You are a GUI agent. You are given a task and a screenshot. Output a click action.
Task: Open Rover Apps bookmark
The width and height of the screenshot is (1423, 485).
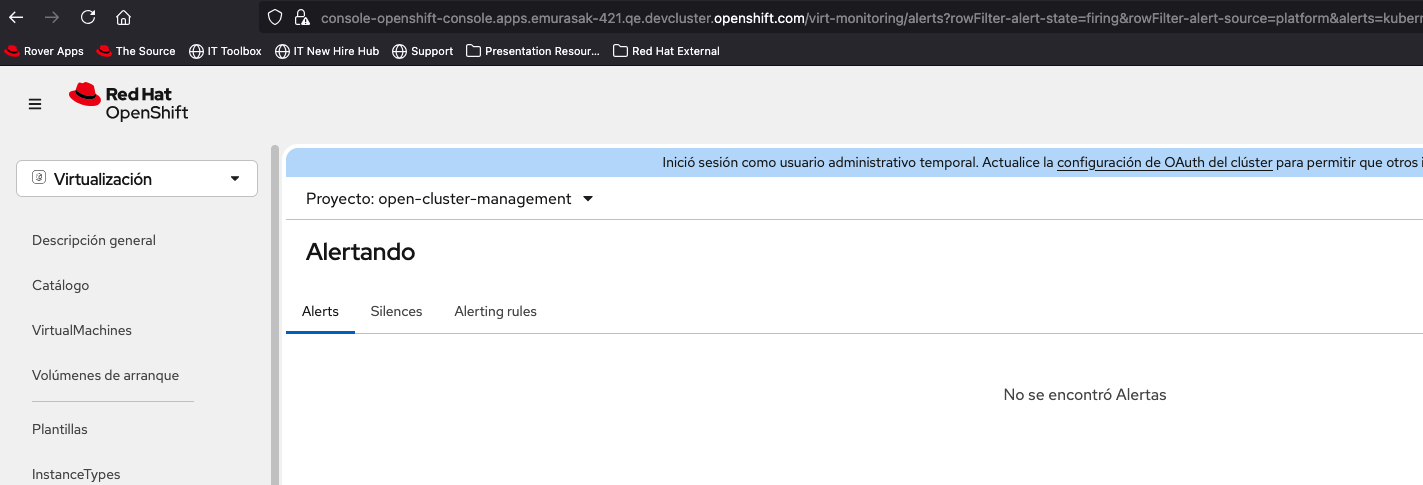[45, 51]
